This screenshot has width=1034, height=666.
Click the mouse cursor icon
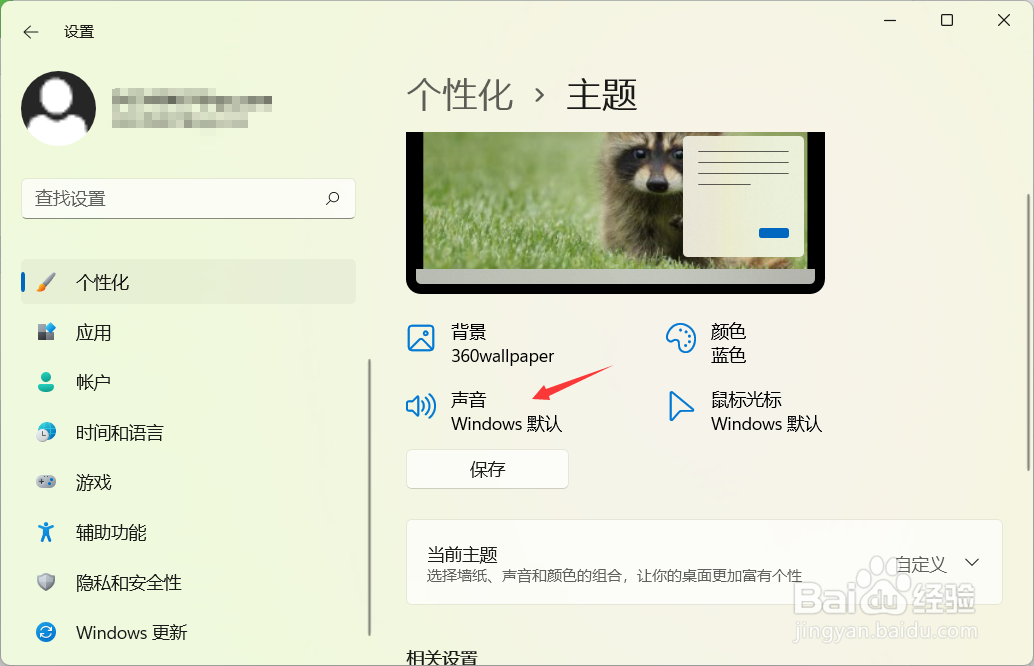(x=681, y=407)
